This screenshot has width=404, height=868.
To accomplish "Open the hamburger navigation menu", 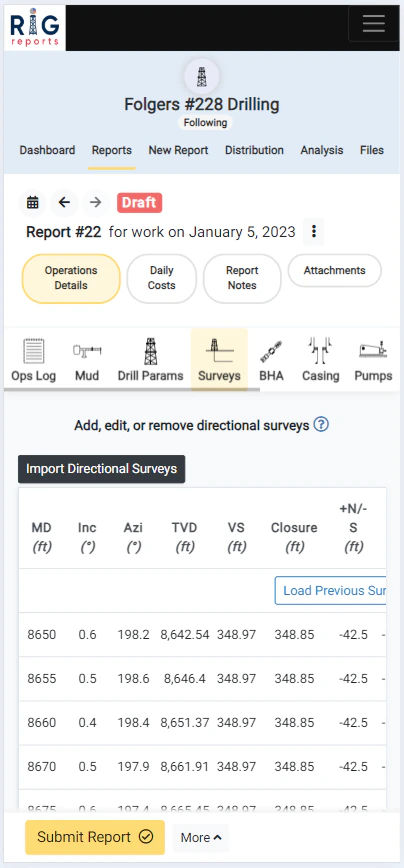I will click(x=374, y=23).
